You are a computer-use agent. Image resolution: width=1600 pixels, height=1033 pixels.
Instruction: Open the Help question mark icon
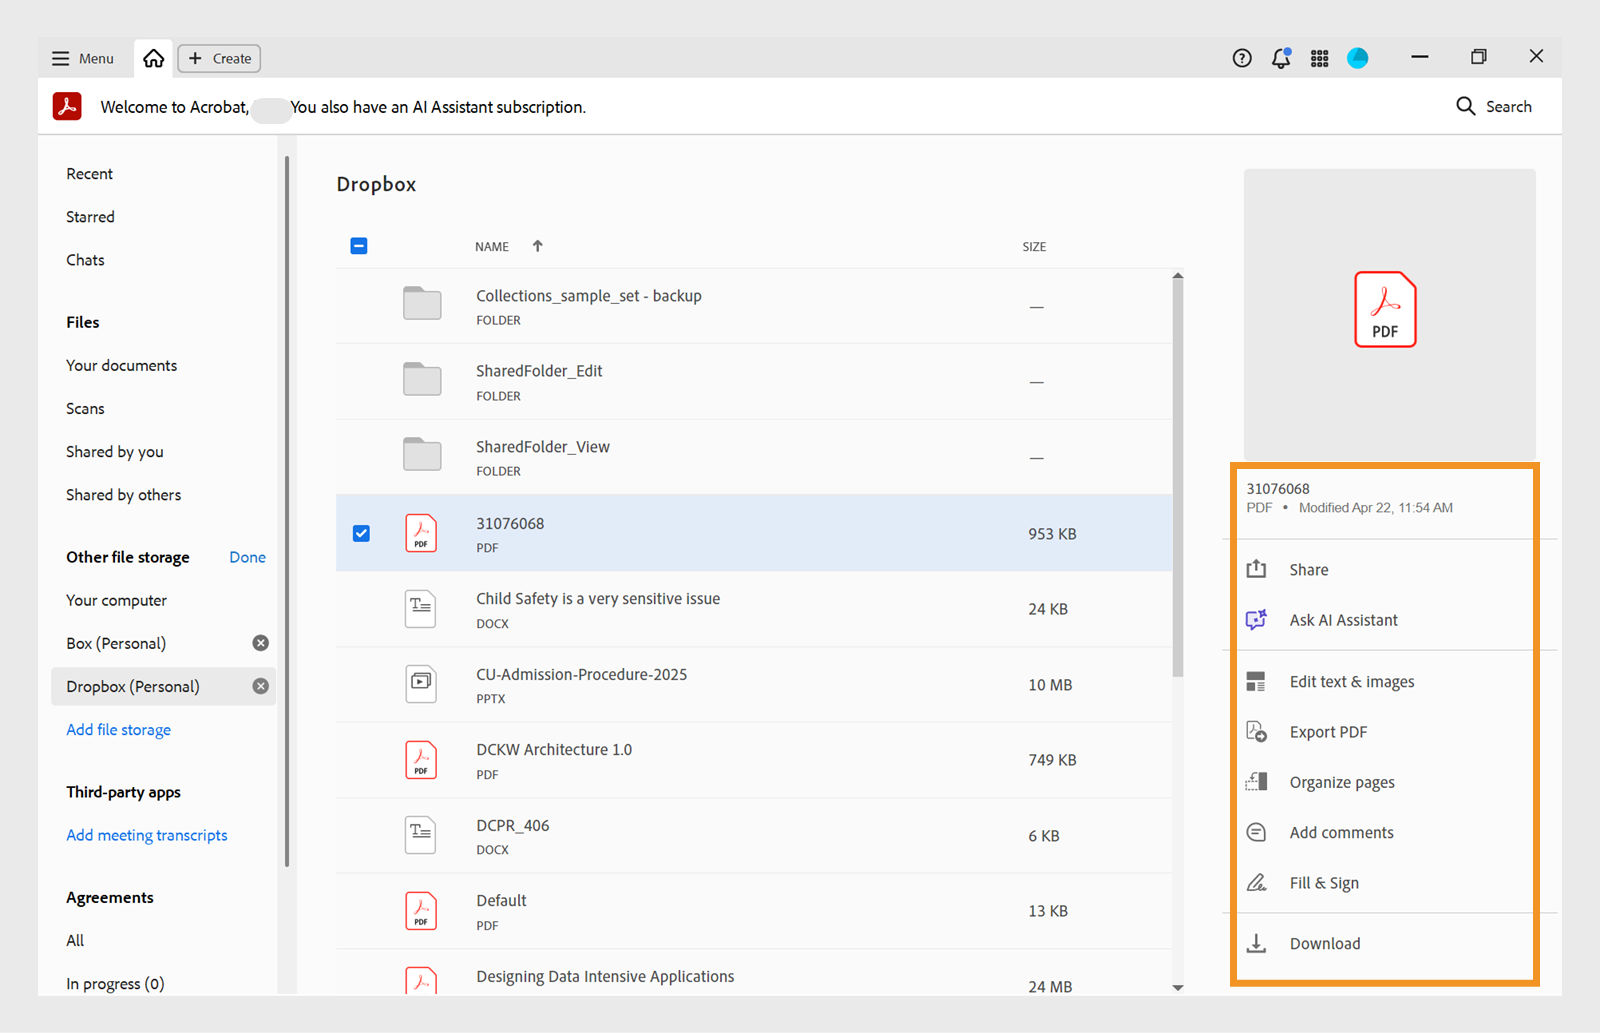(1242, 58)
